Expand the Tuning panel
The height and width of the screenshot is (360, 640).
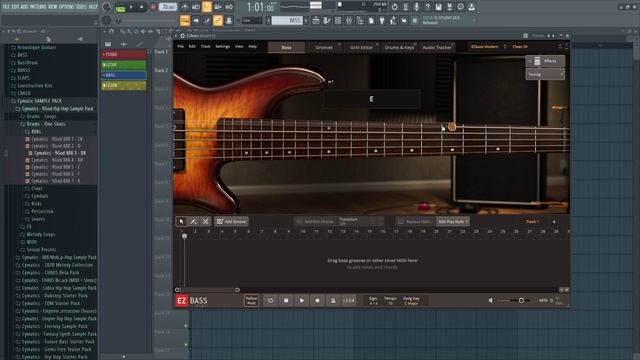(545, 74)
